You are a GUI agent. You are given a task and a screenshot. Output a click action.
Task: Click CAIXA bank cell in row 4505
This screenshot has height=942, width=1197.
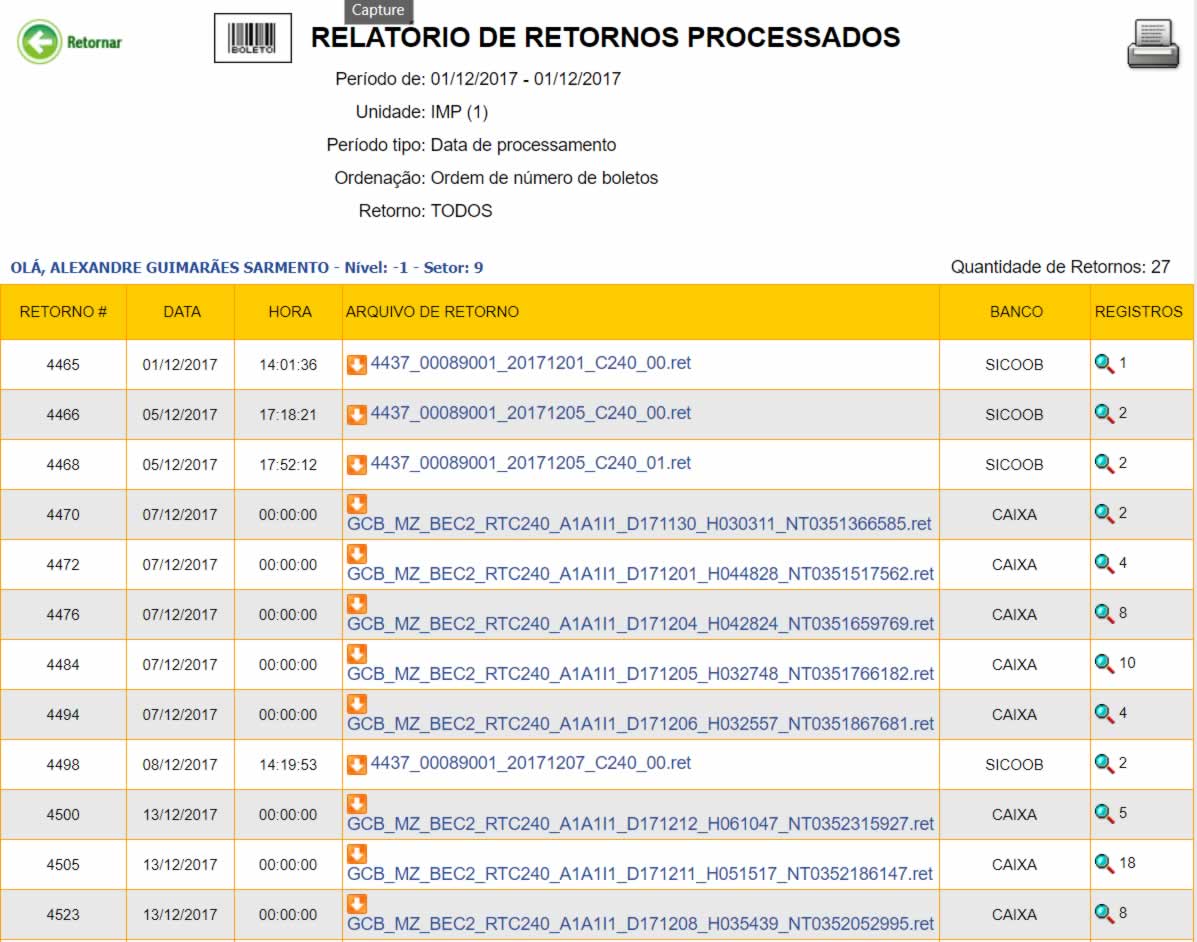pyautogui.click(x=1014, y=865)
